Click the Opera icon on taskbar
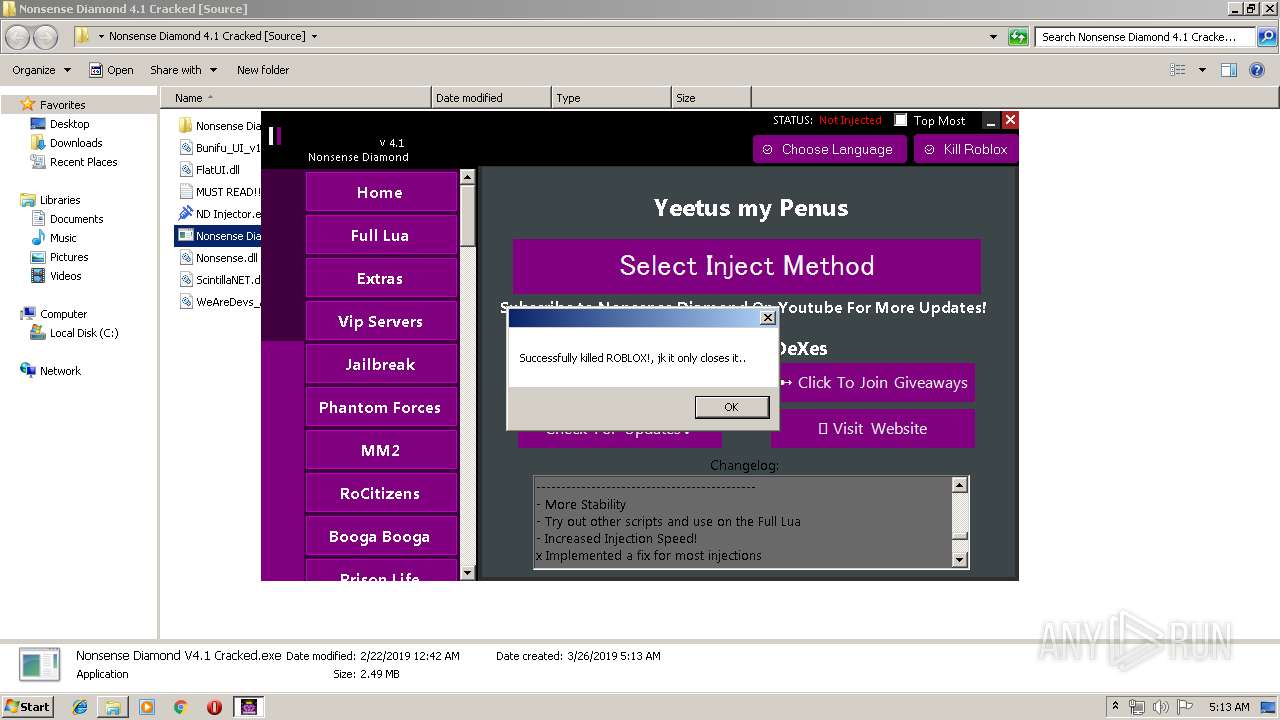Image resolution: width=1280 pixels, height=720 pixels. pyautogui.click(x=214, y=707)
